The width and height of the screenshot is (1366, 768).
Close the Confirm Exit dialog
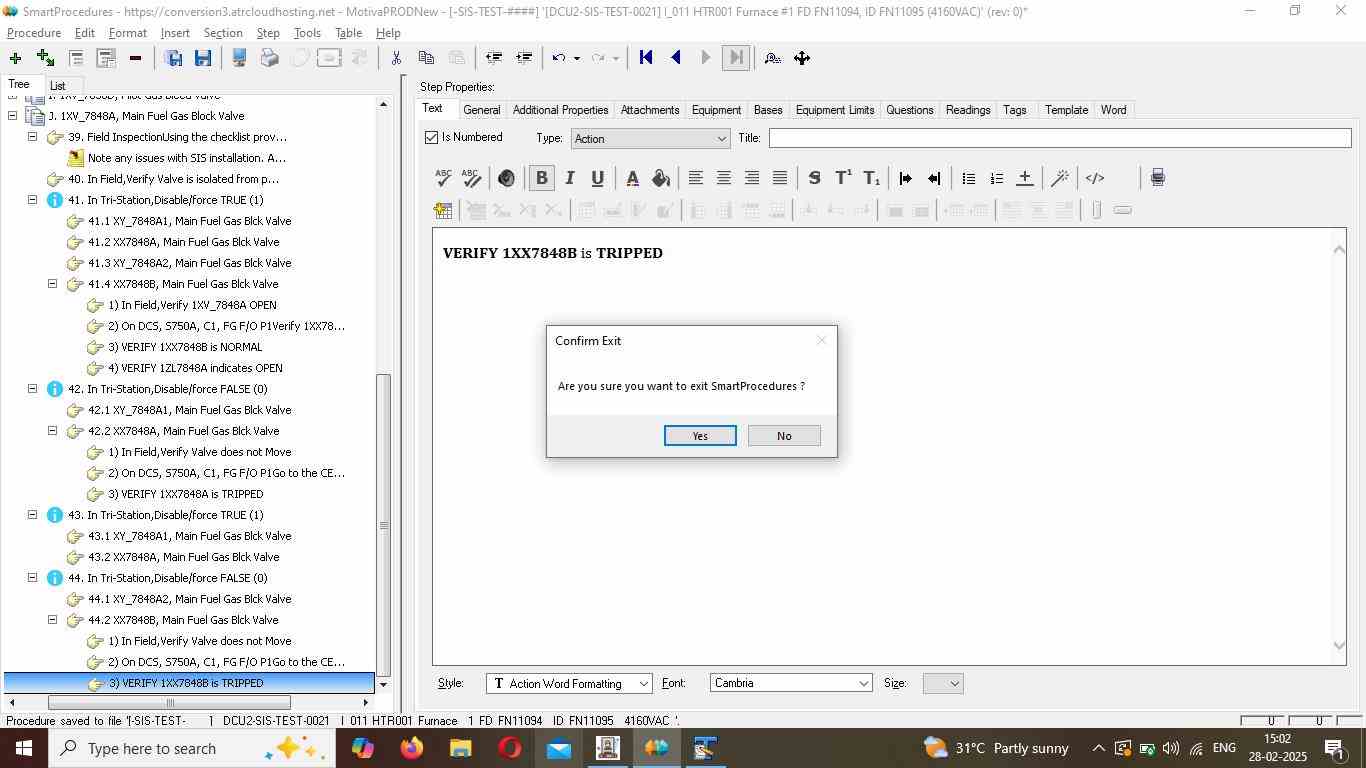821,340
